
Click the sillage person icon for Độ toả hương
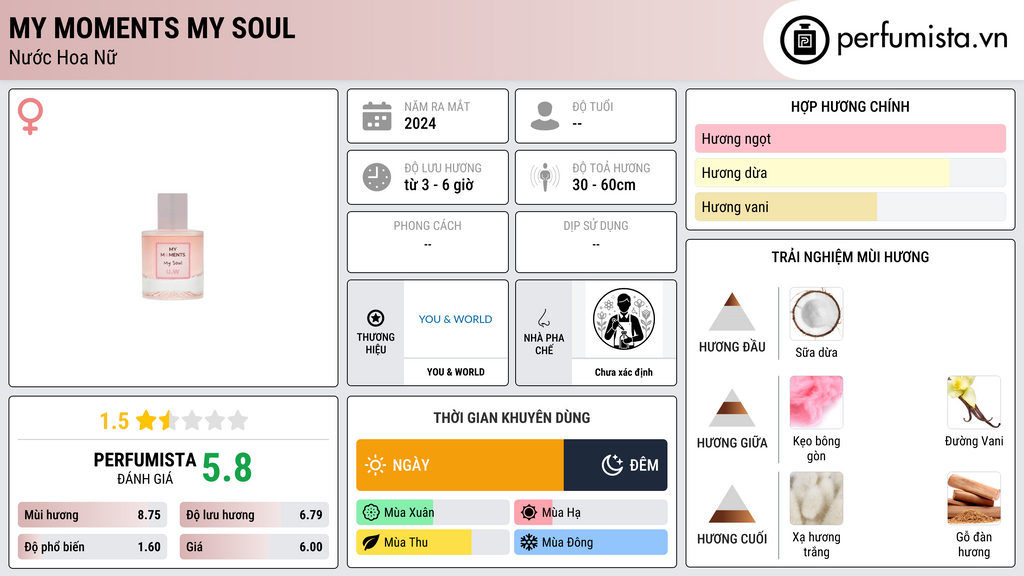pos(545,177)
